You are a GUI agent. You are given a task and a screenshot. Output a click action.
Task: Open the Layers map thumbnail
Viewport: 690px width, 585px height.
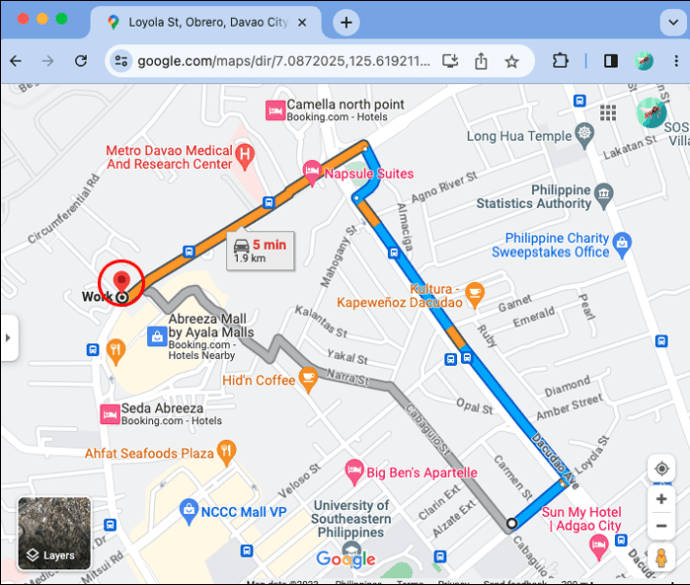click(54, 533)
